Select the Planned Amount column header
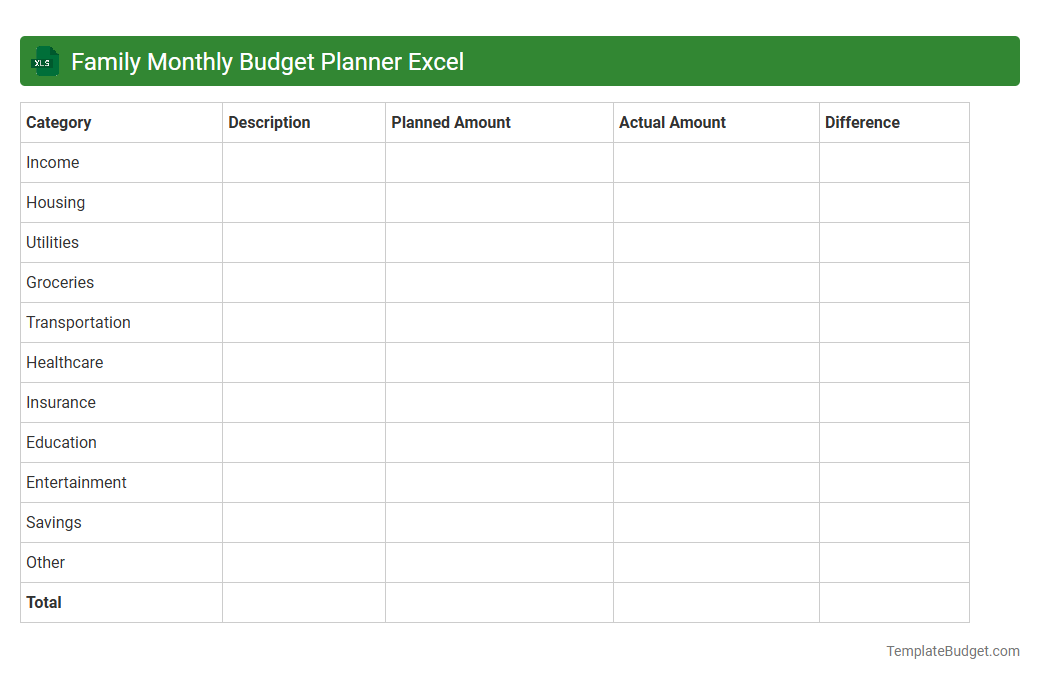Image resolution: width=1040 pixels, height=680 pixels. (x=450, y=122)
